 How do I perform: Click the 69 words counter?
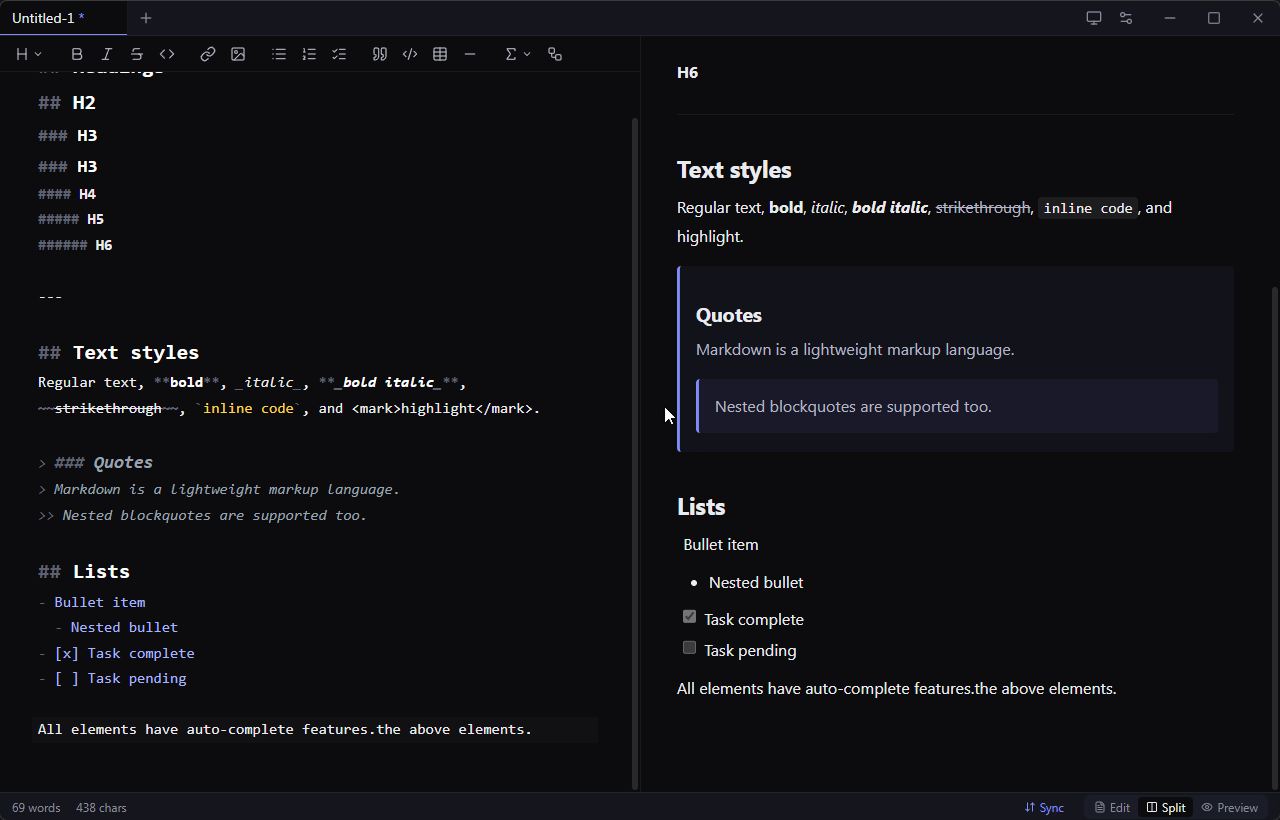point(36,808)
